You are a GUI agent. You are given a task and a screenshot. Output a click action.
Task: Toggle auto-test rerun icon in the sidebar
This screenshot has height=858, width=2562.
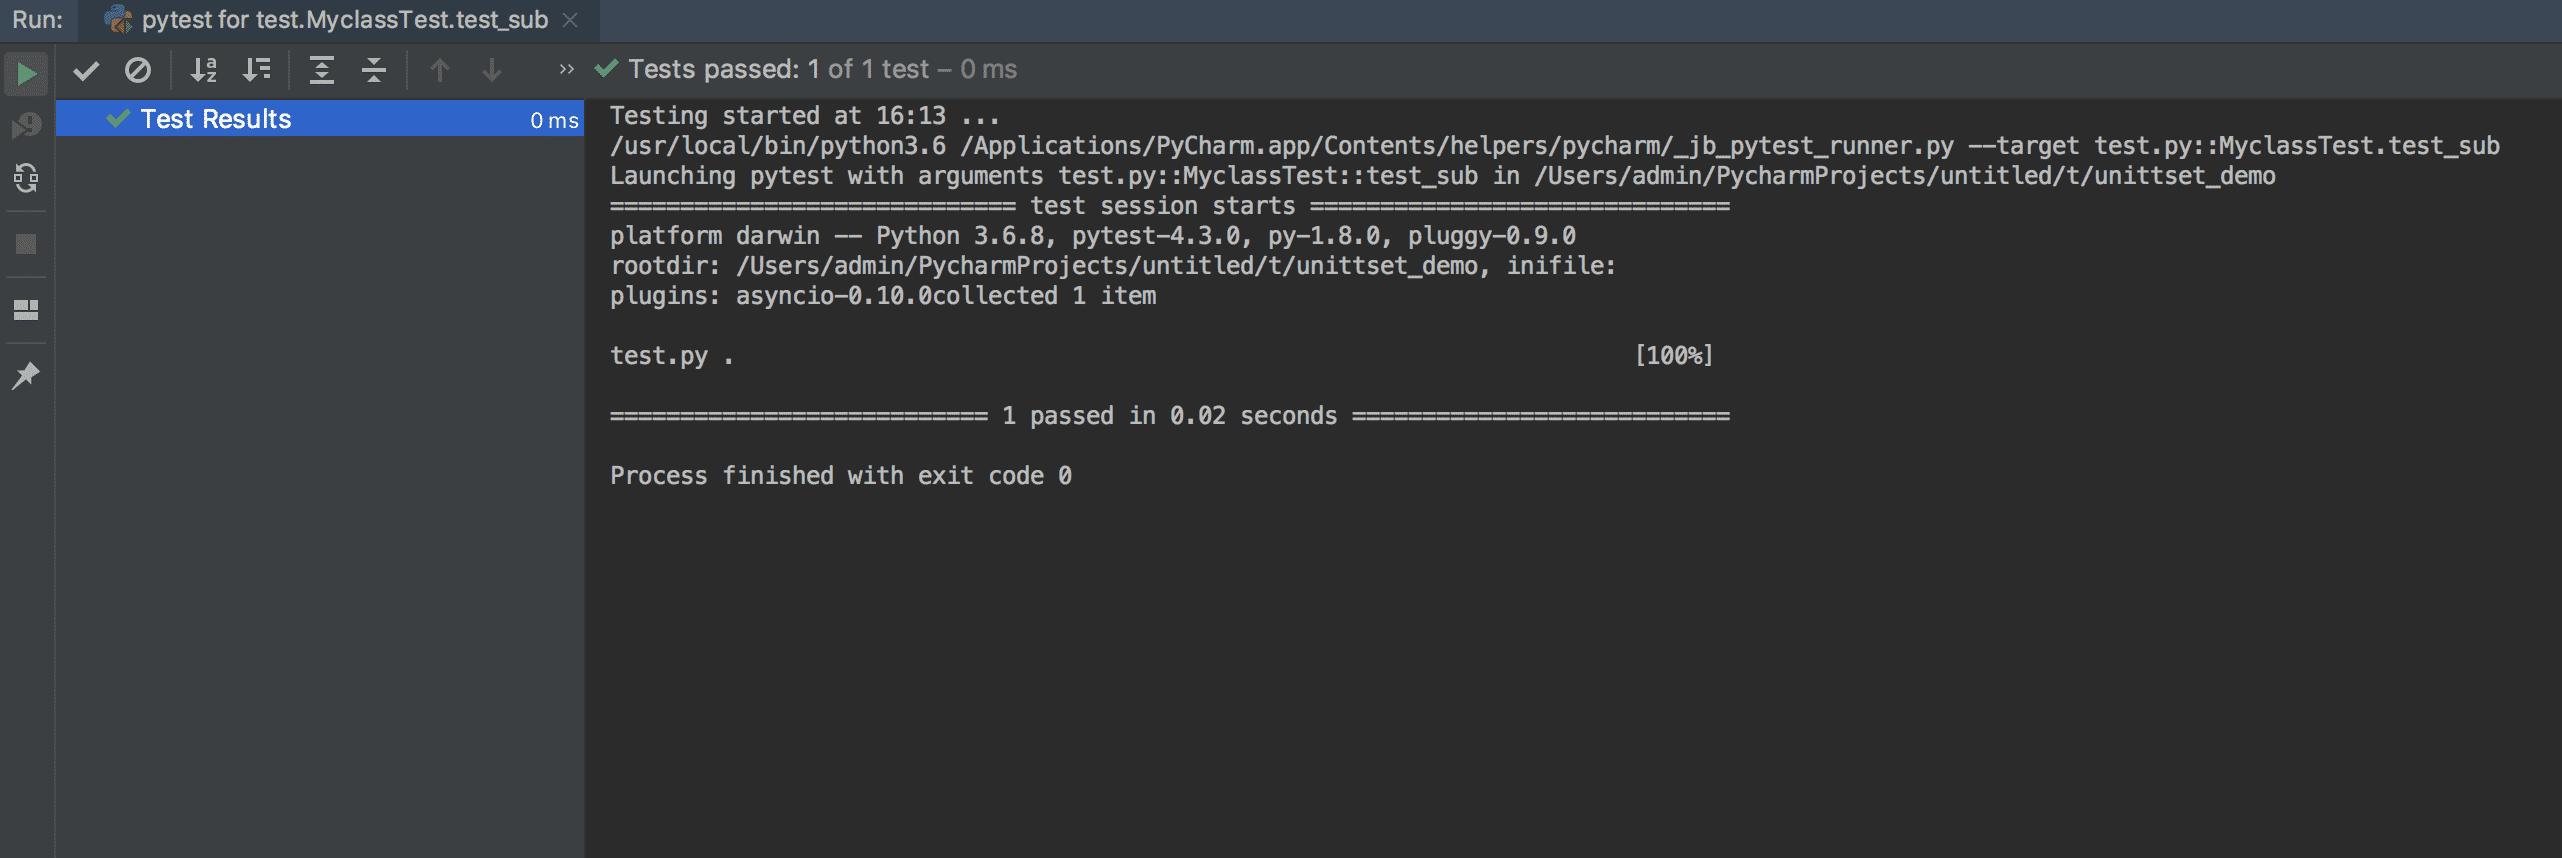[x=26, y=179]
